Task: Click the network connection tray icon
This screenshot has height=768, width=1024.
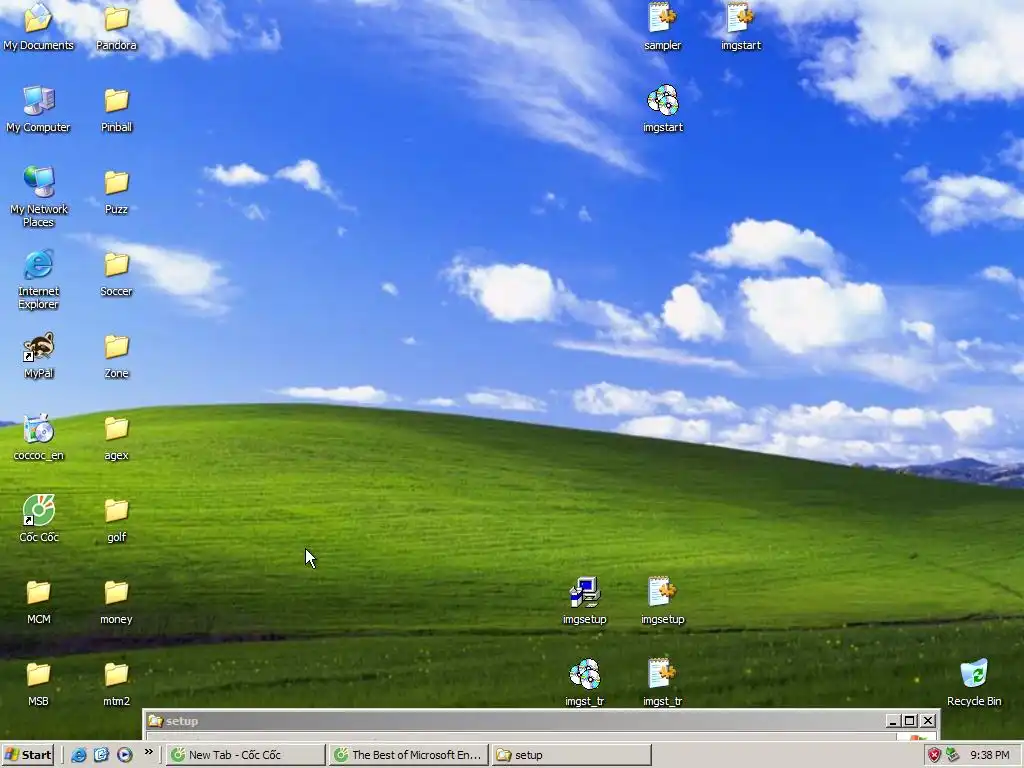Action: pos(953,755)
